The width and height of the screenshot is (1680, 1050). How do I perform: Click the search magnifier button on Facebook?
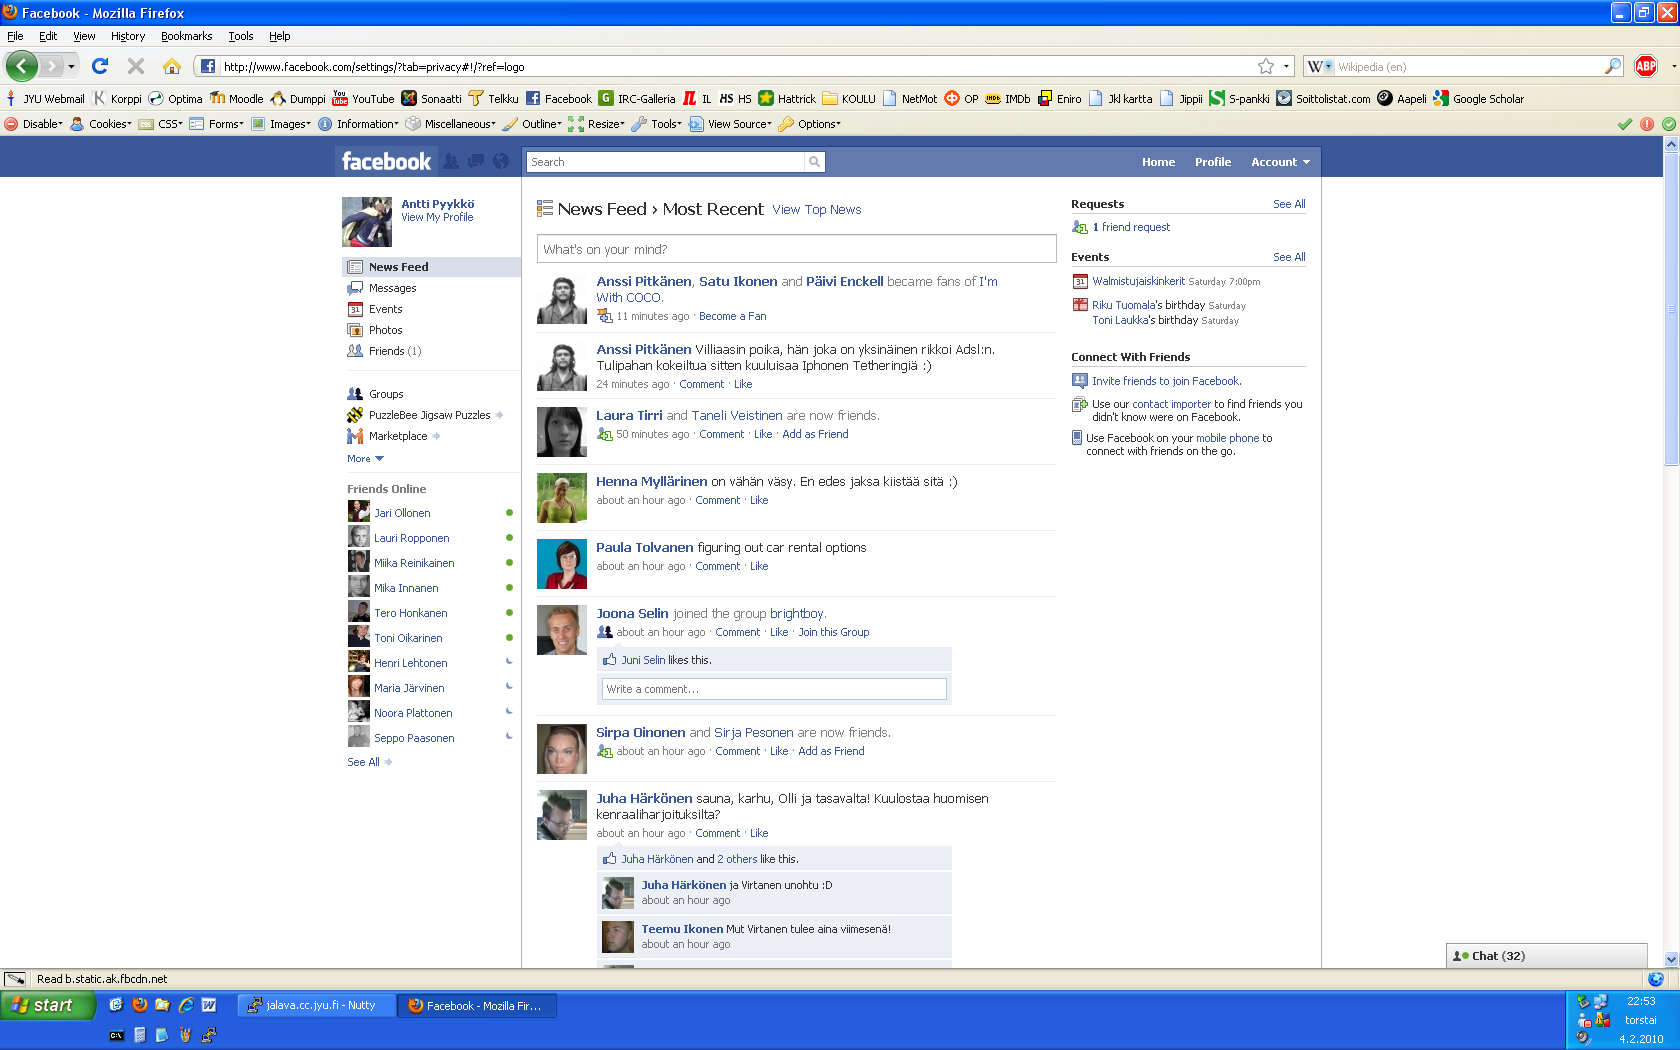click(815, 162)
